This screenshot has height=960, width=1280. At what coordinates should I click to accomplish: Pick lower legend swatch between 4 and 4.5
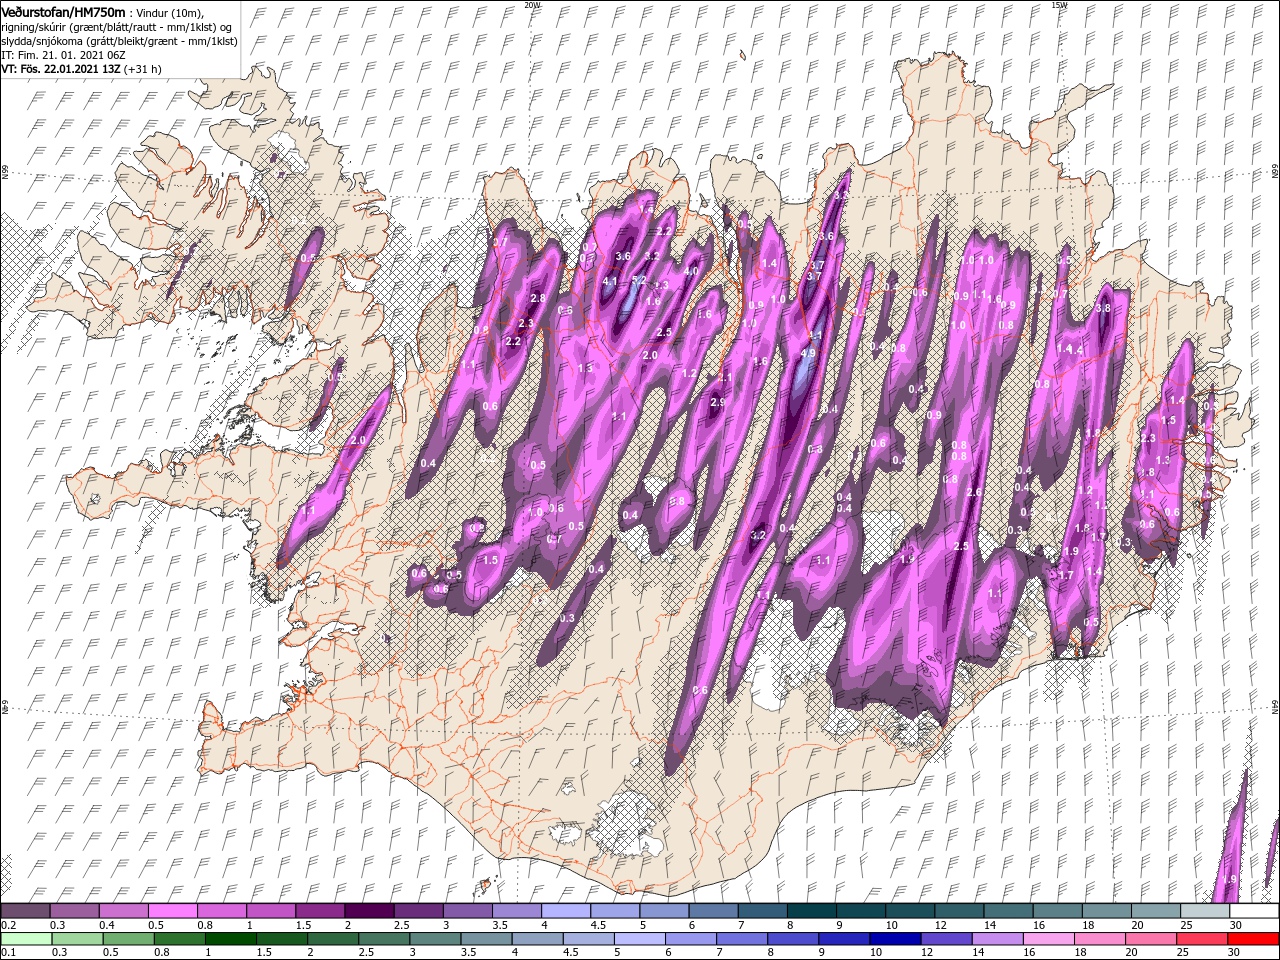pyautogui.click(x=536, y=938)
